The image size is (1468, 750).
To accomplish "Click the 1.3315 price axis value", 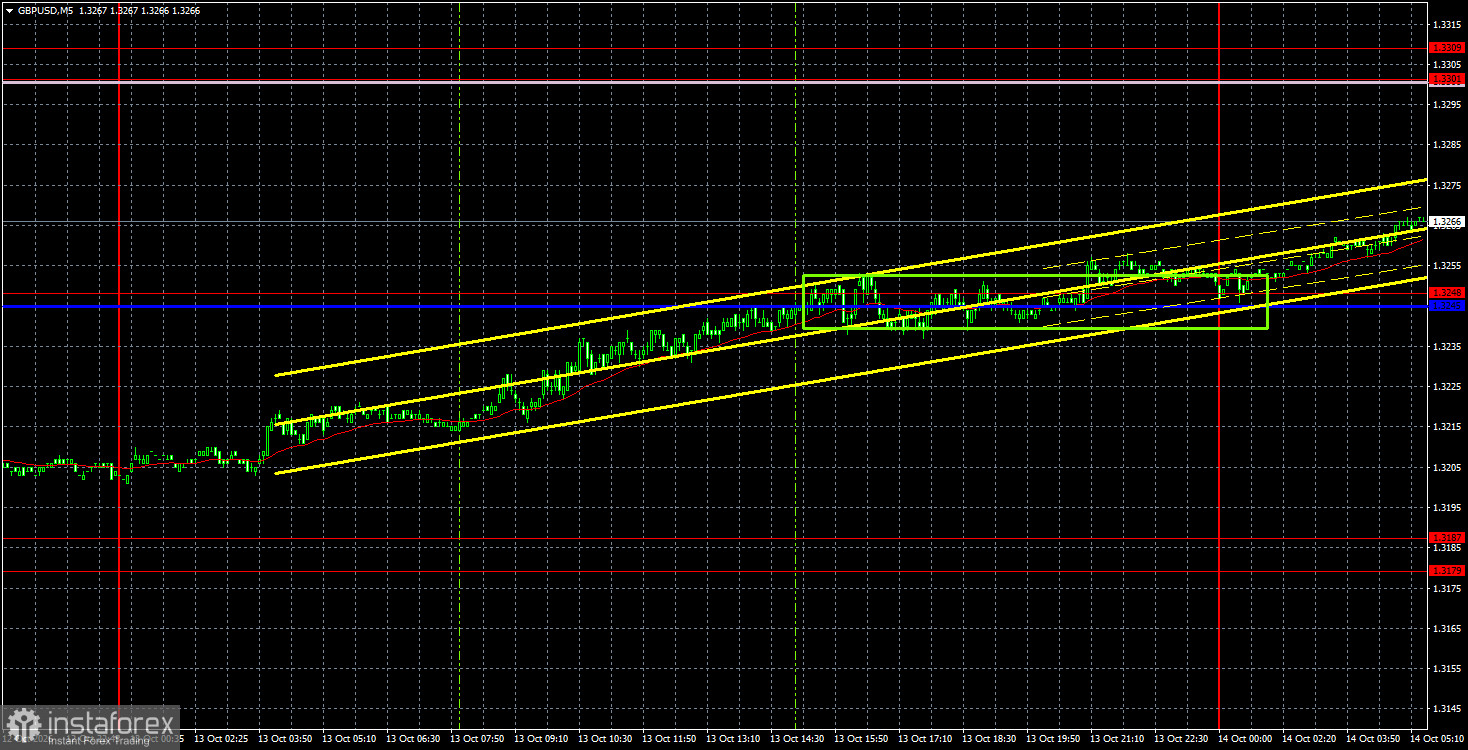I will pyautogui.click(x=1447, y=24).
